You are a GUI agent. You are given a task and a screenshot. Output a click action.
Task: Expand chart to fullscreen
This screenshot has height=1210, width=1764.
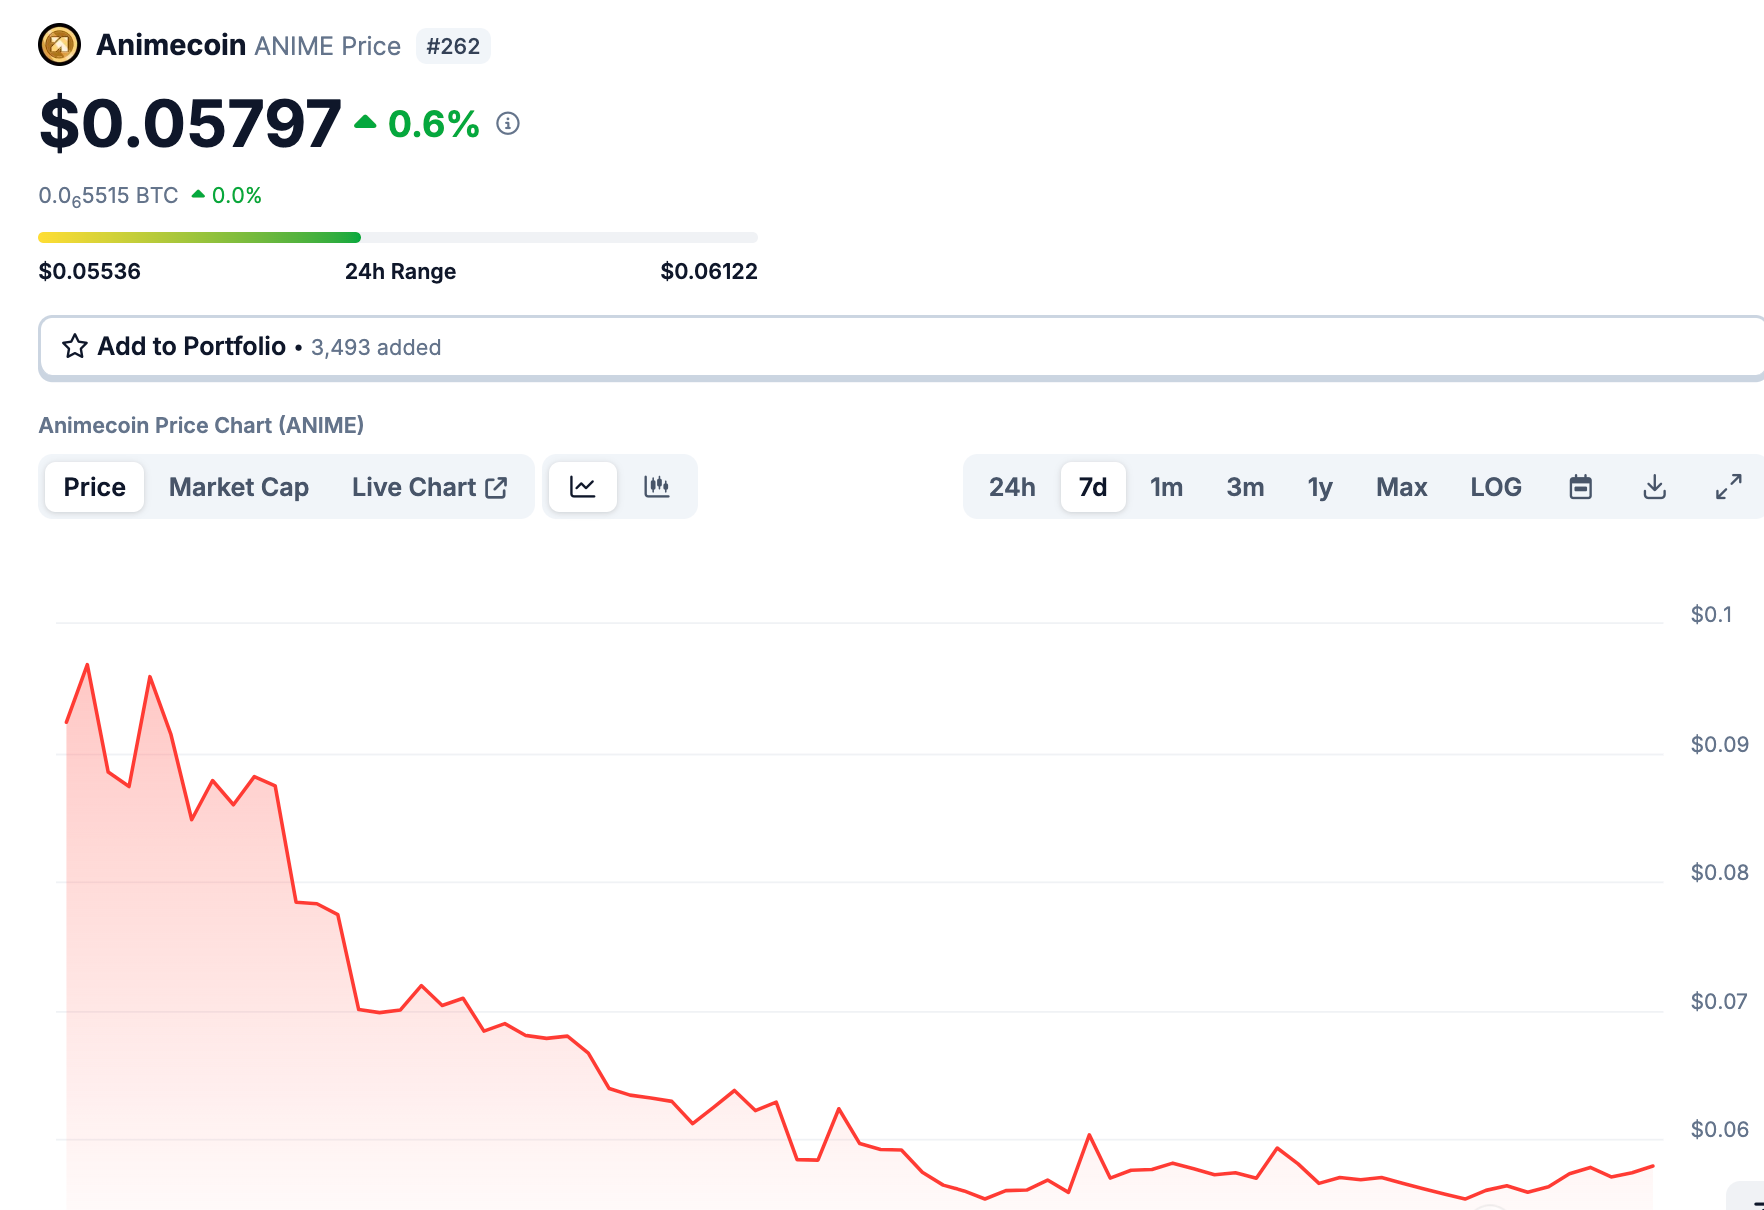point(1729,487)
